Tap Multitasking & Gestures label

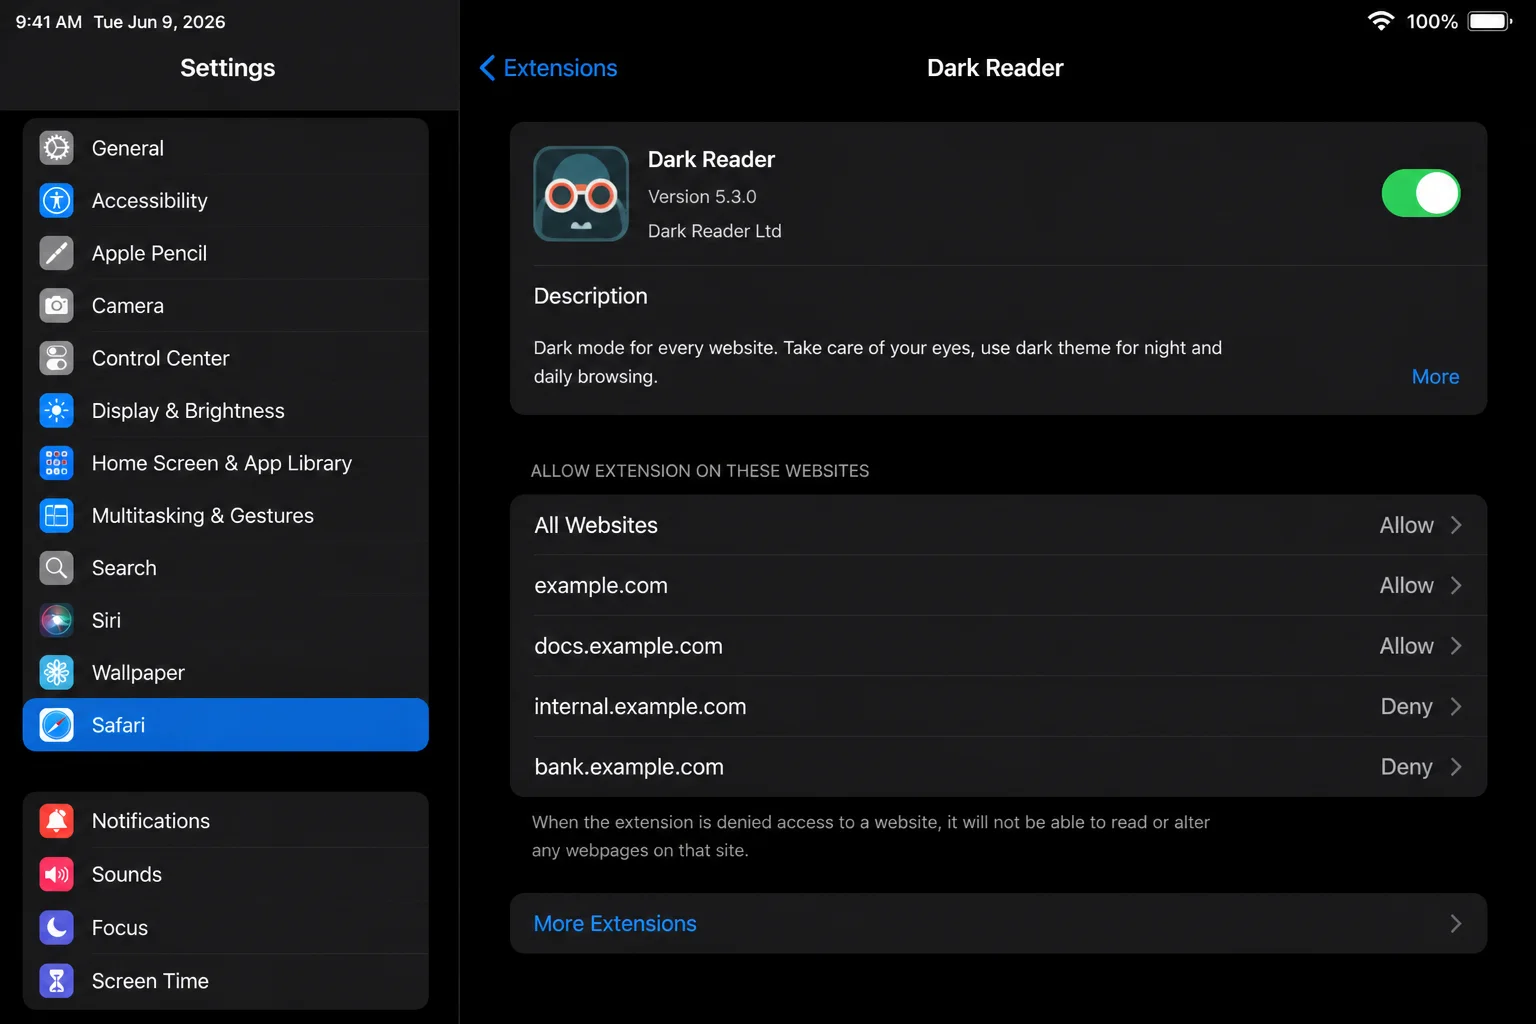[x=203, y=516]
